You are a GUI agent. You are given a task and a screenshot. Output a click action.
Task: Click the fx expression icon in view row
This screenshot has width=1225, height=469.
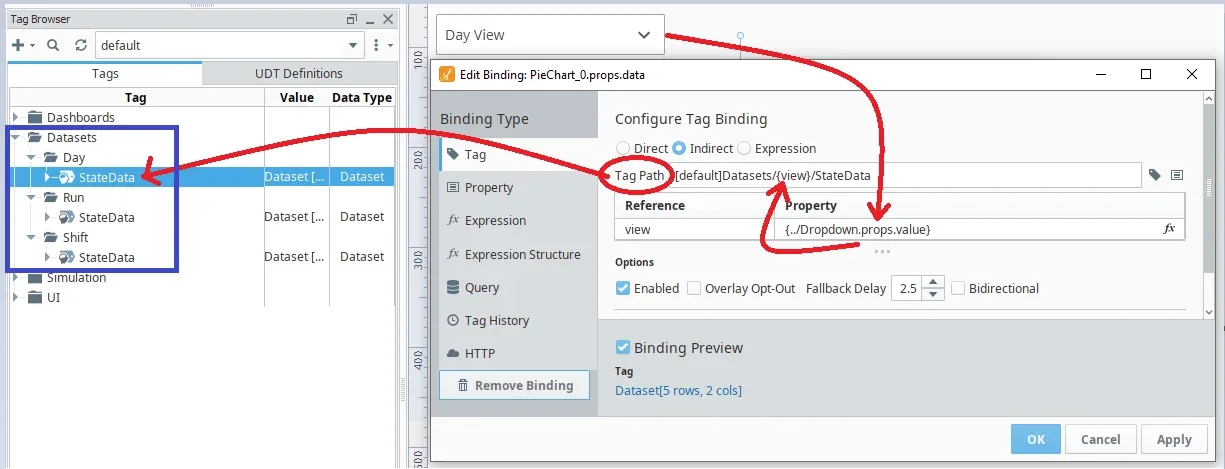[x=1169, y=229]
